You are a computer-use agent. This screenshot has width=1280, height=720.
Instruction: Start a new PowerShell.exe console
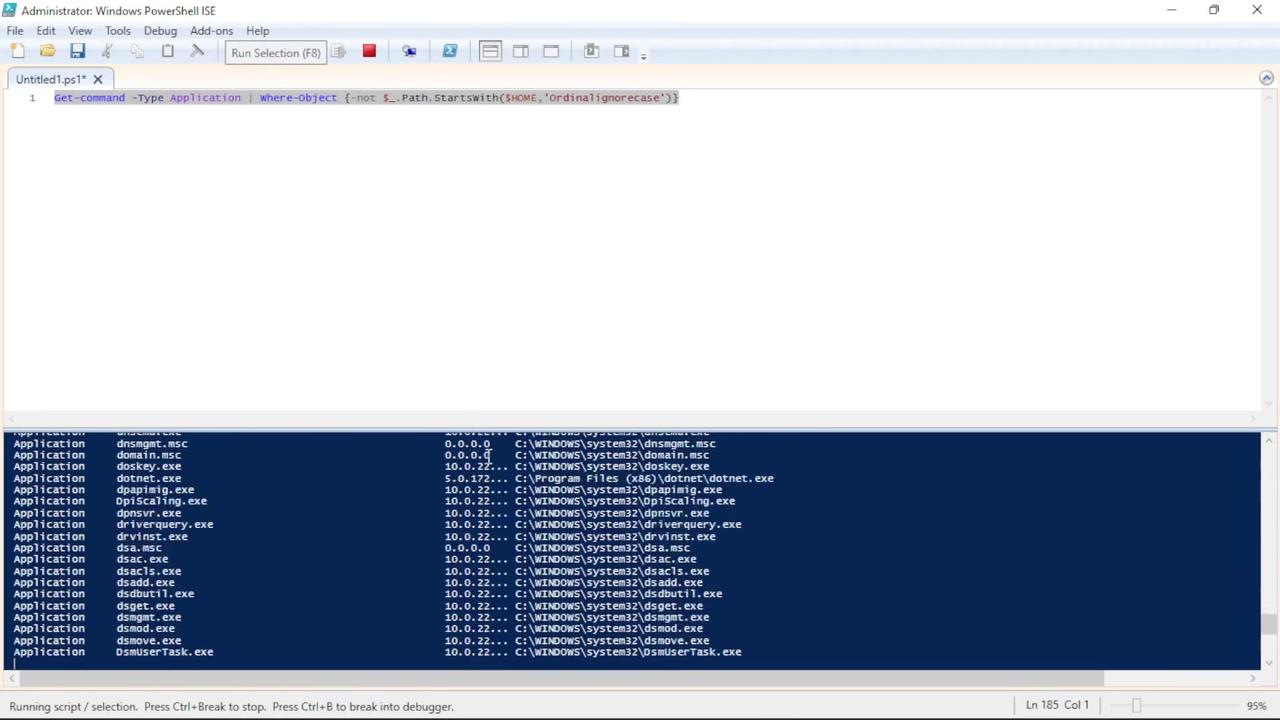tap(449, 51)
